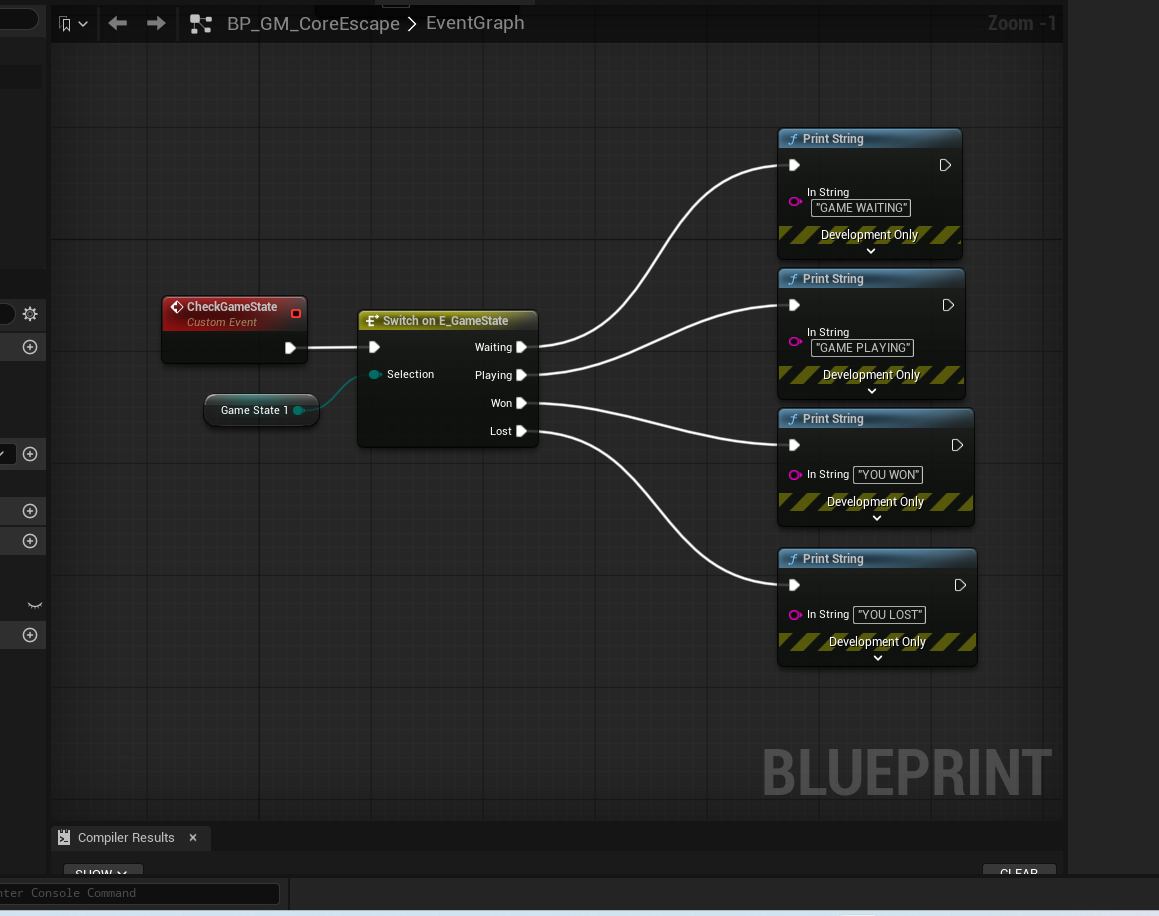Open the My Blueprint settings gear
The image size is (1159, 916).
30,314
